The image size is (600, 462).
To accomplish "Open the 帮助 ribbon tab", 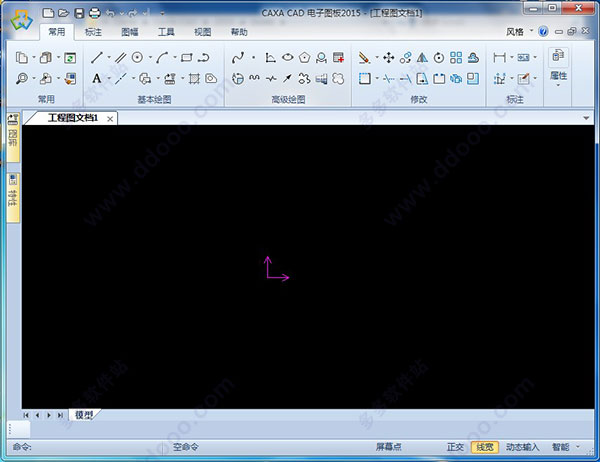I will pyautogui.click(x=238, y=32).
